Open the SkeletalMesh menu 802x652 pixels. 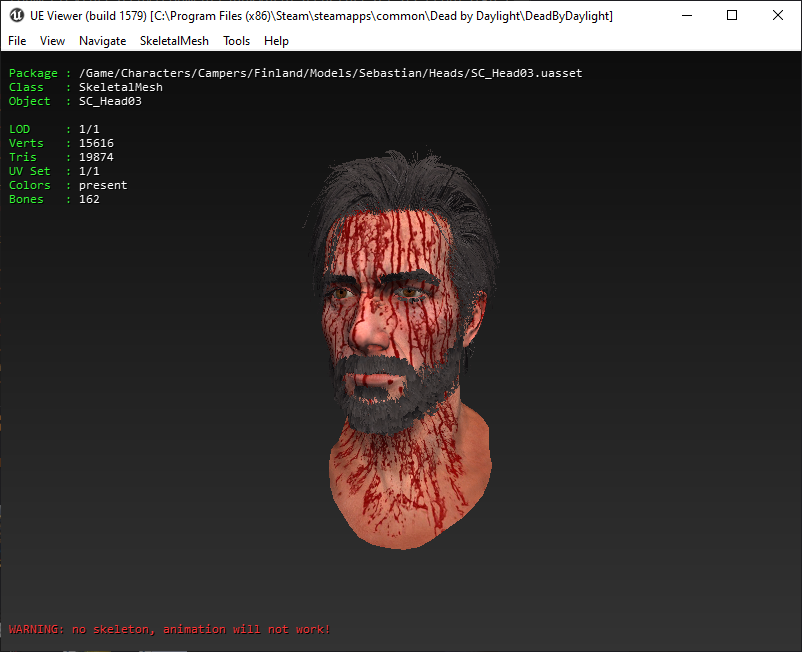click(x=174, y=41)
